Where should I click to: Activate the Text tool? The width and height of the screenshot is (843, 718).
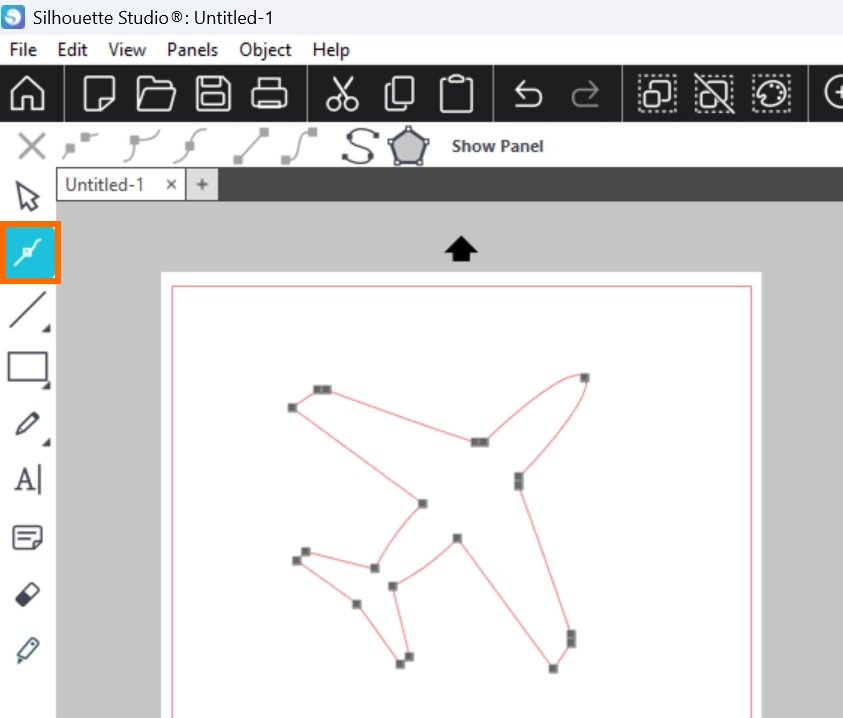(28, 480)
